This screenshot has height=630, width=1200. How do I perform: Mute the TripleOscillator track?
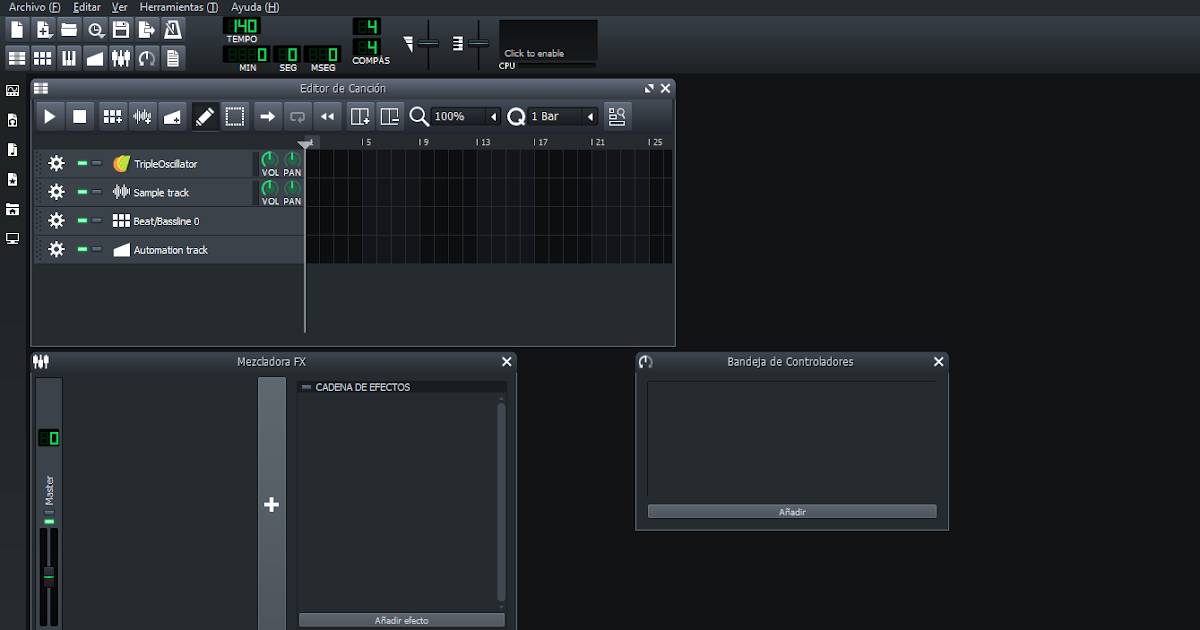pyautogui.click(x=84, y=163)
